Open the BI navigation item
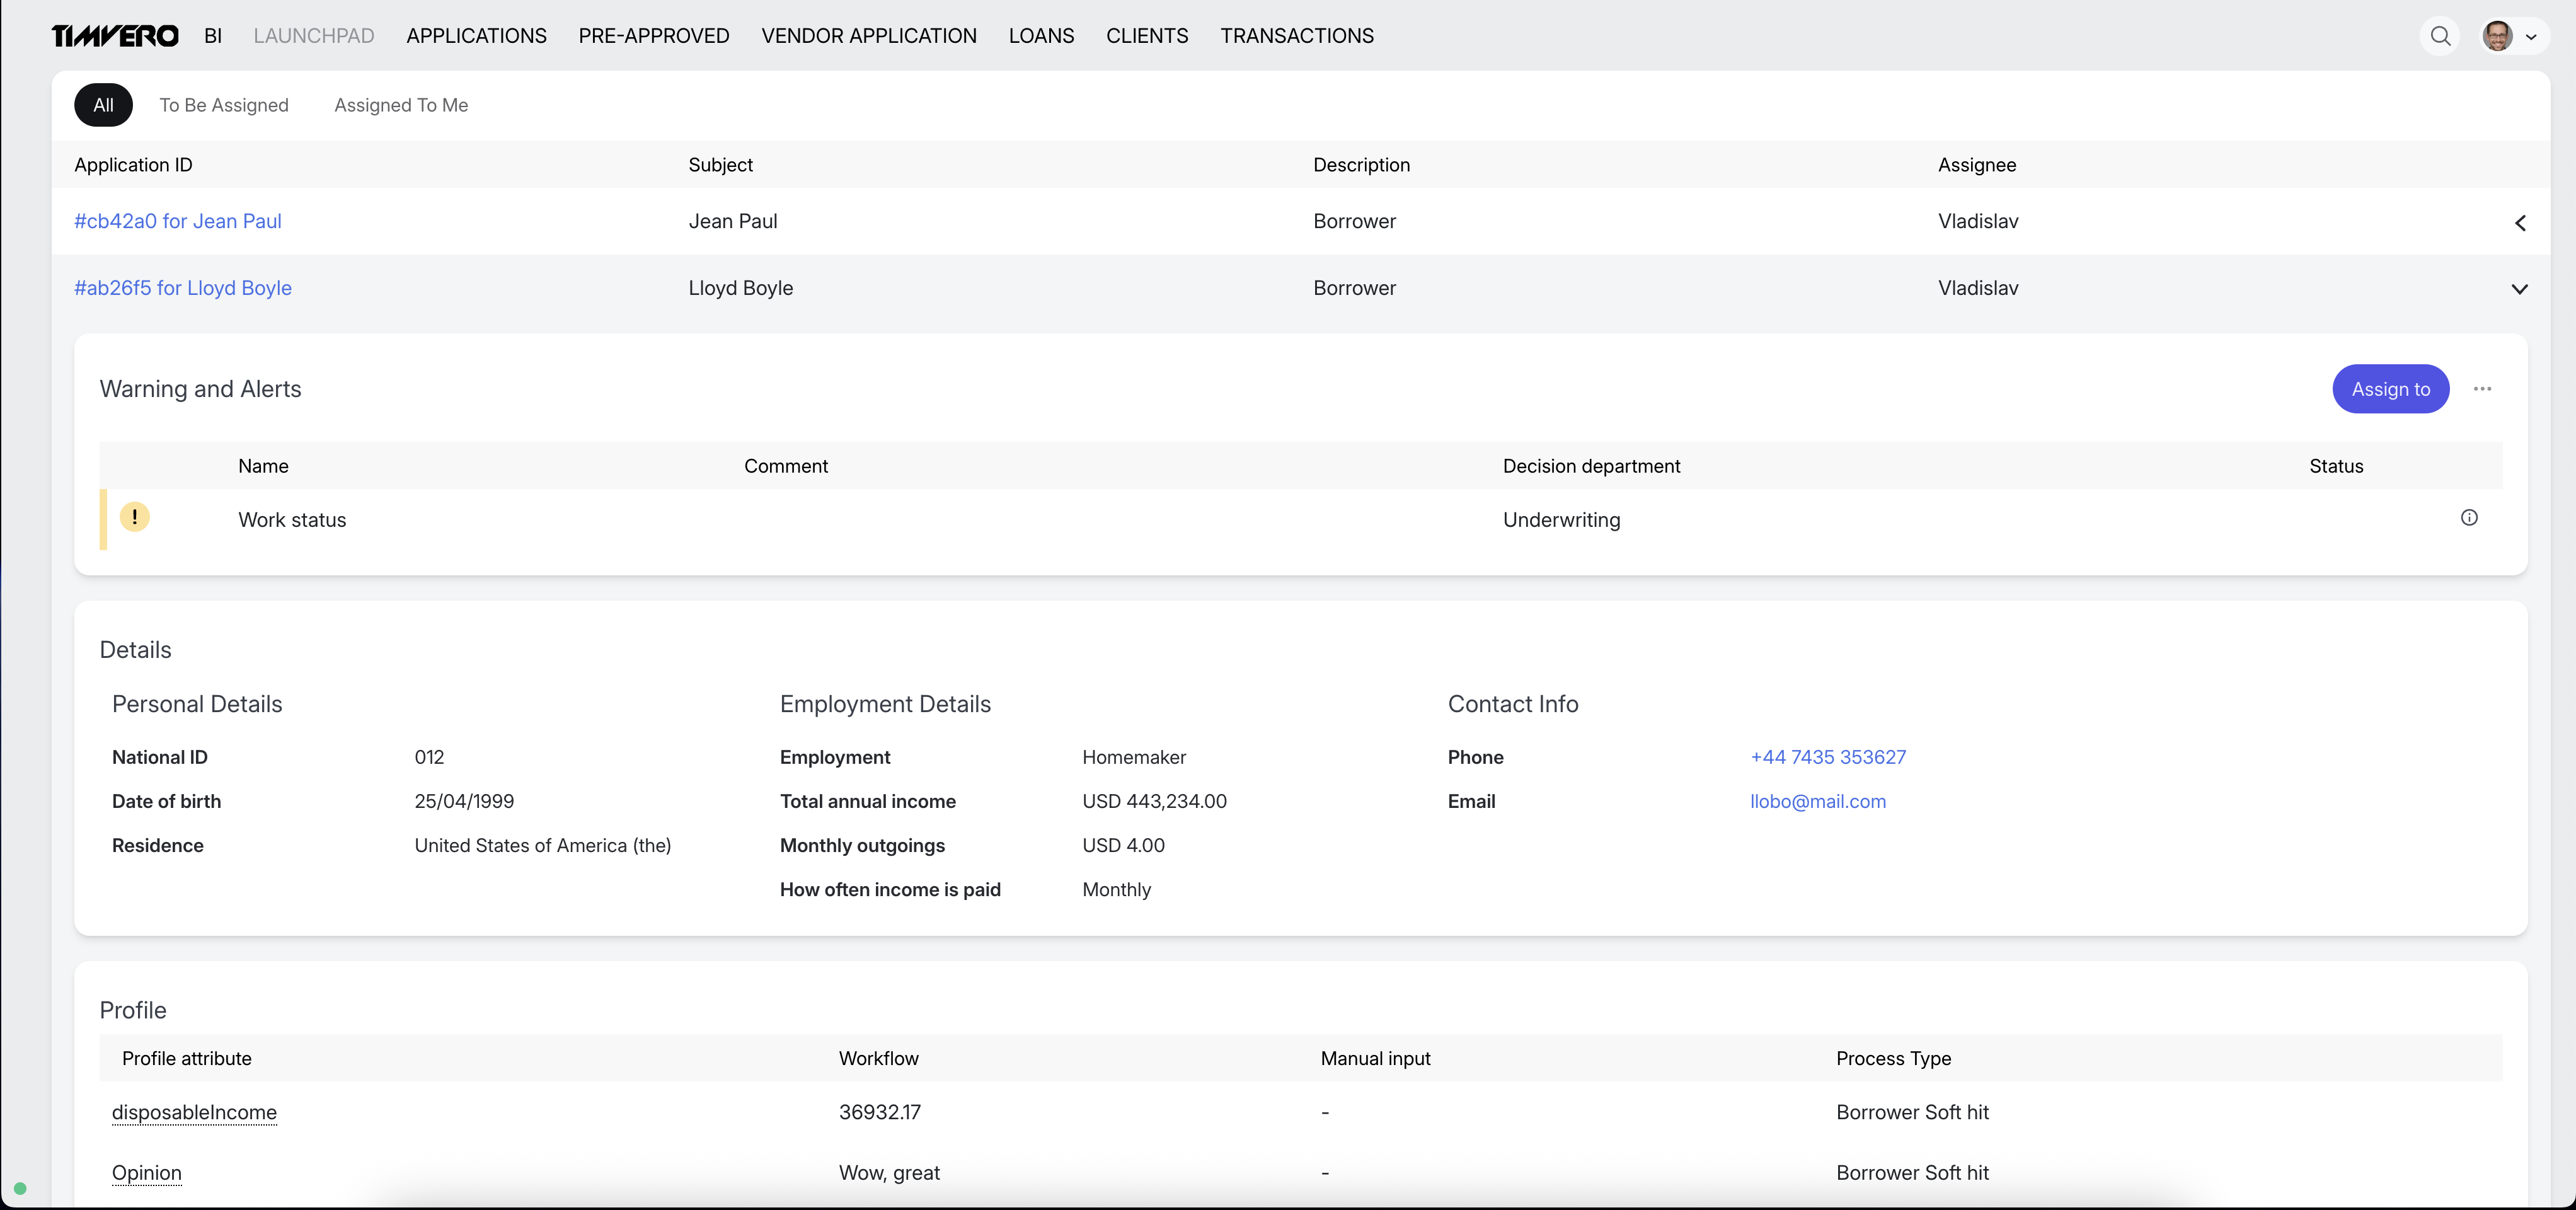Viewport: 2576px width, 1210px height. point(213,36)
